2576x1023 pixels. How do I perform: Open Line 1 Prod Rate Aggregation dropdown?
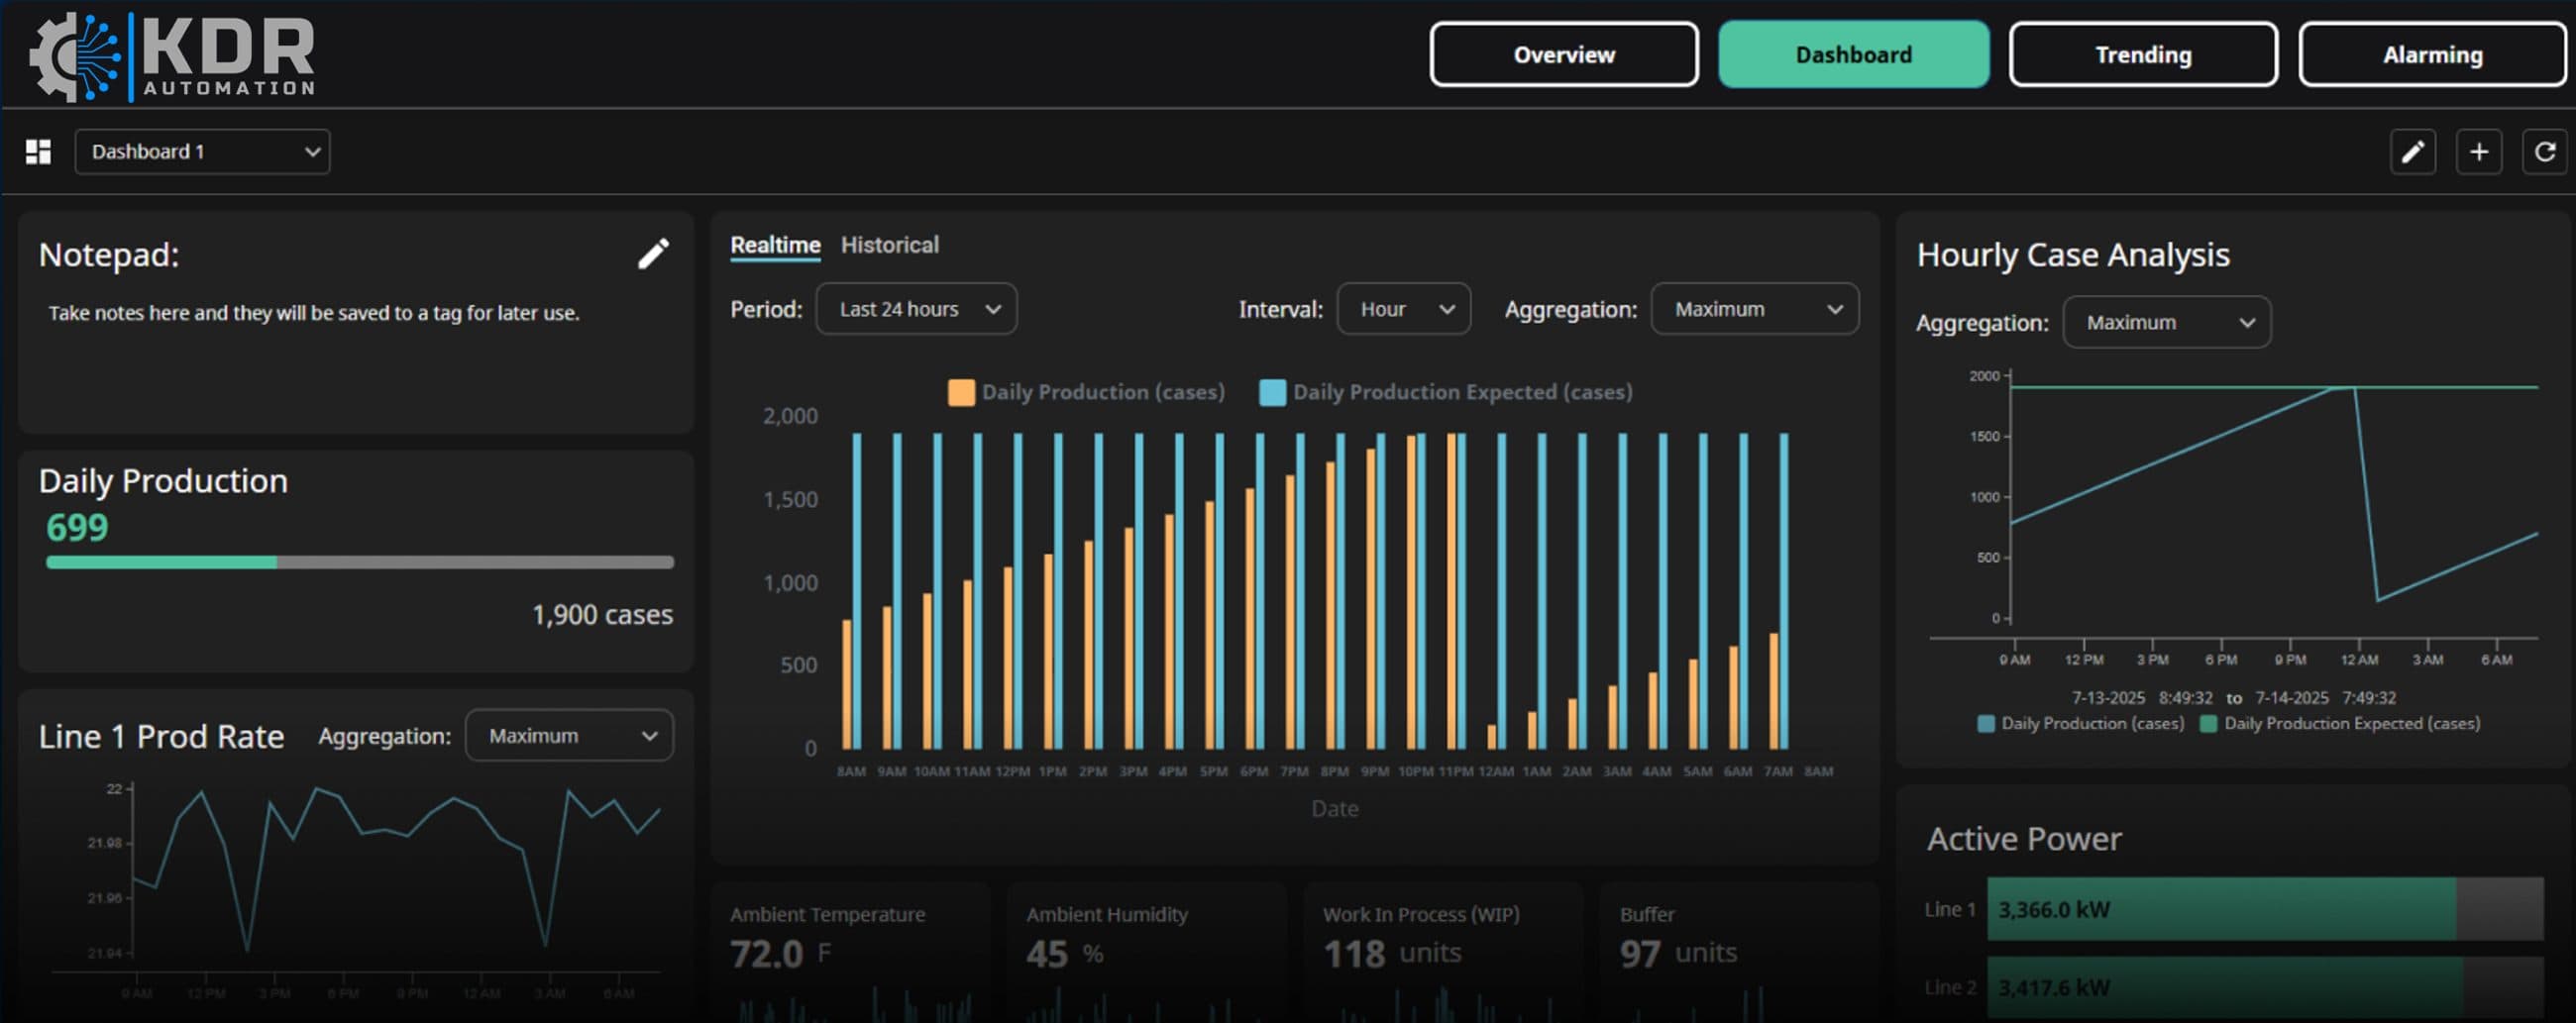(569, 735)
